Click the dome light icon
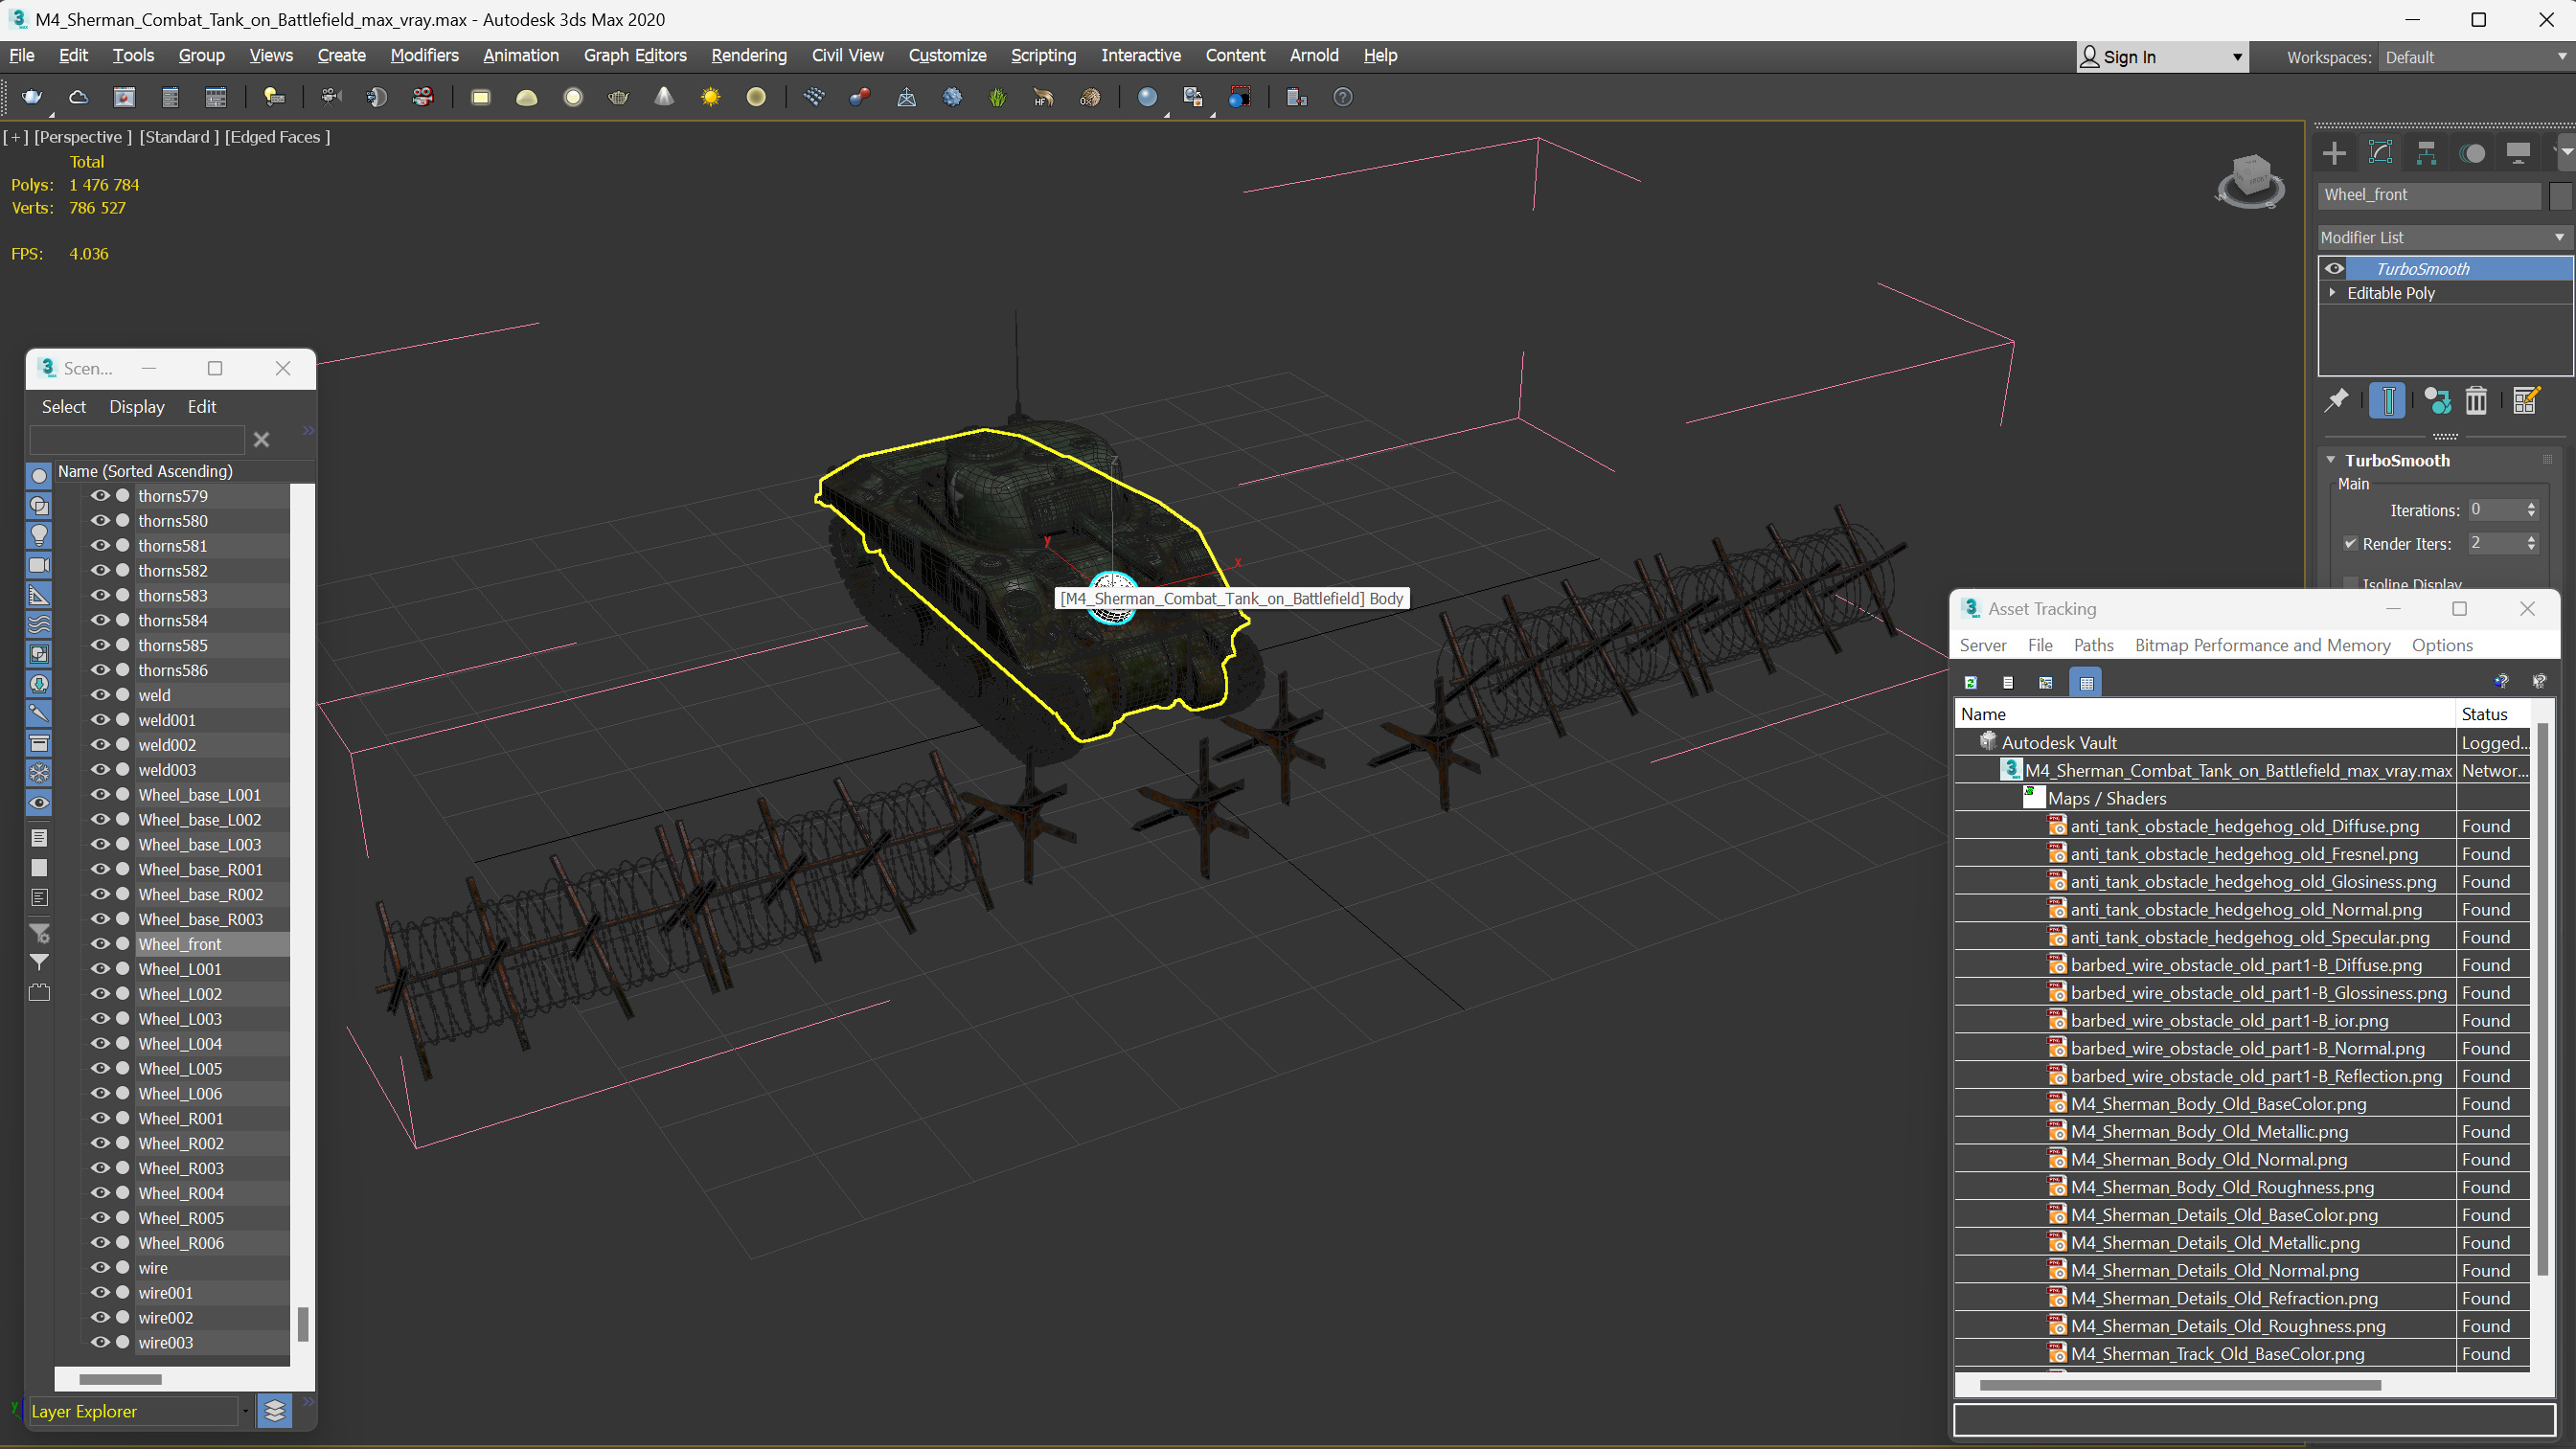The width and height of the screenshot is (2576, 1449). pyautogui.click(x=526, y=97)
